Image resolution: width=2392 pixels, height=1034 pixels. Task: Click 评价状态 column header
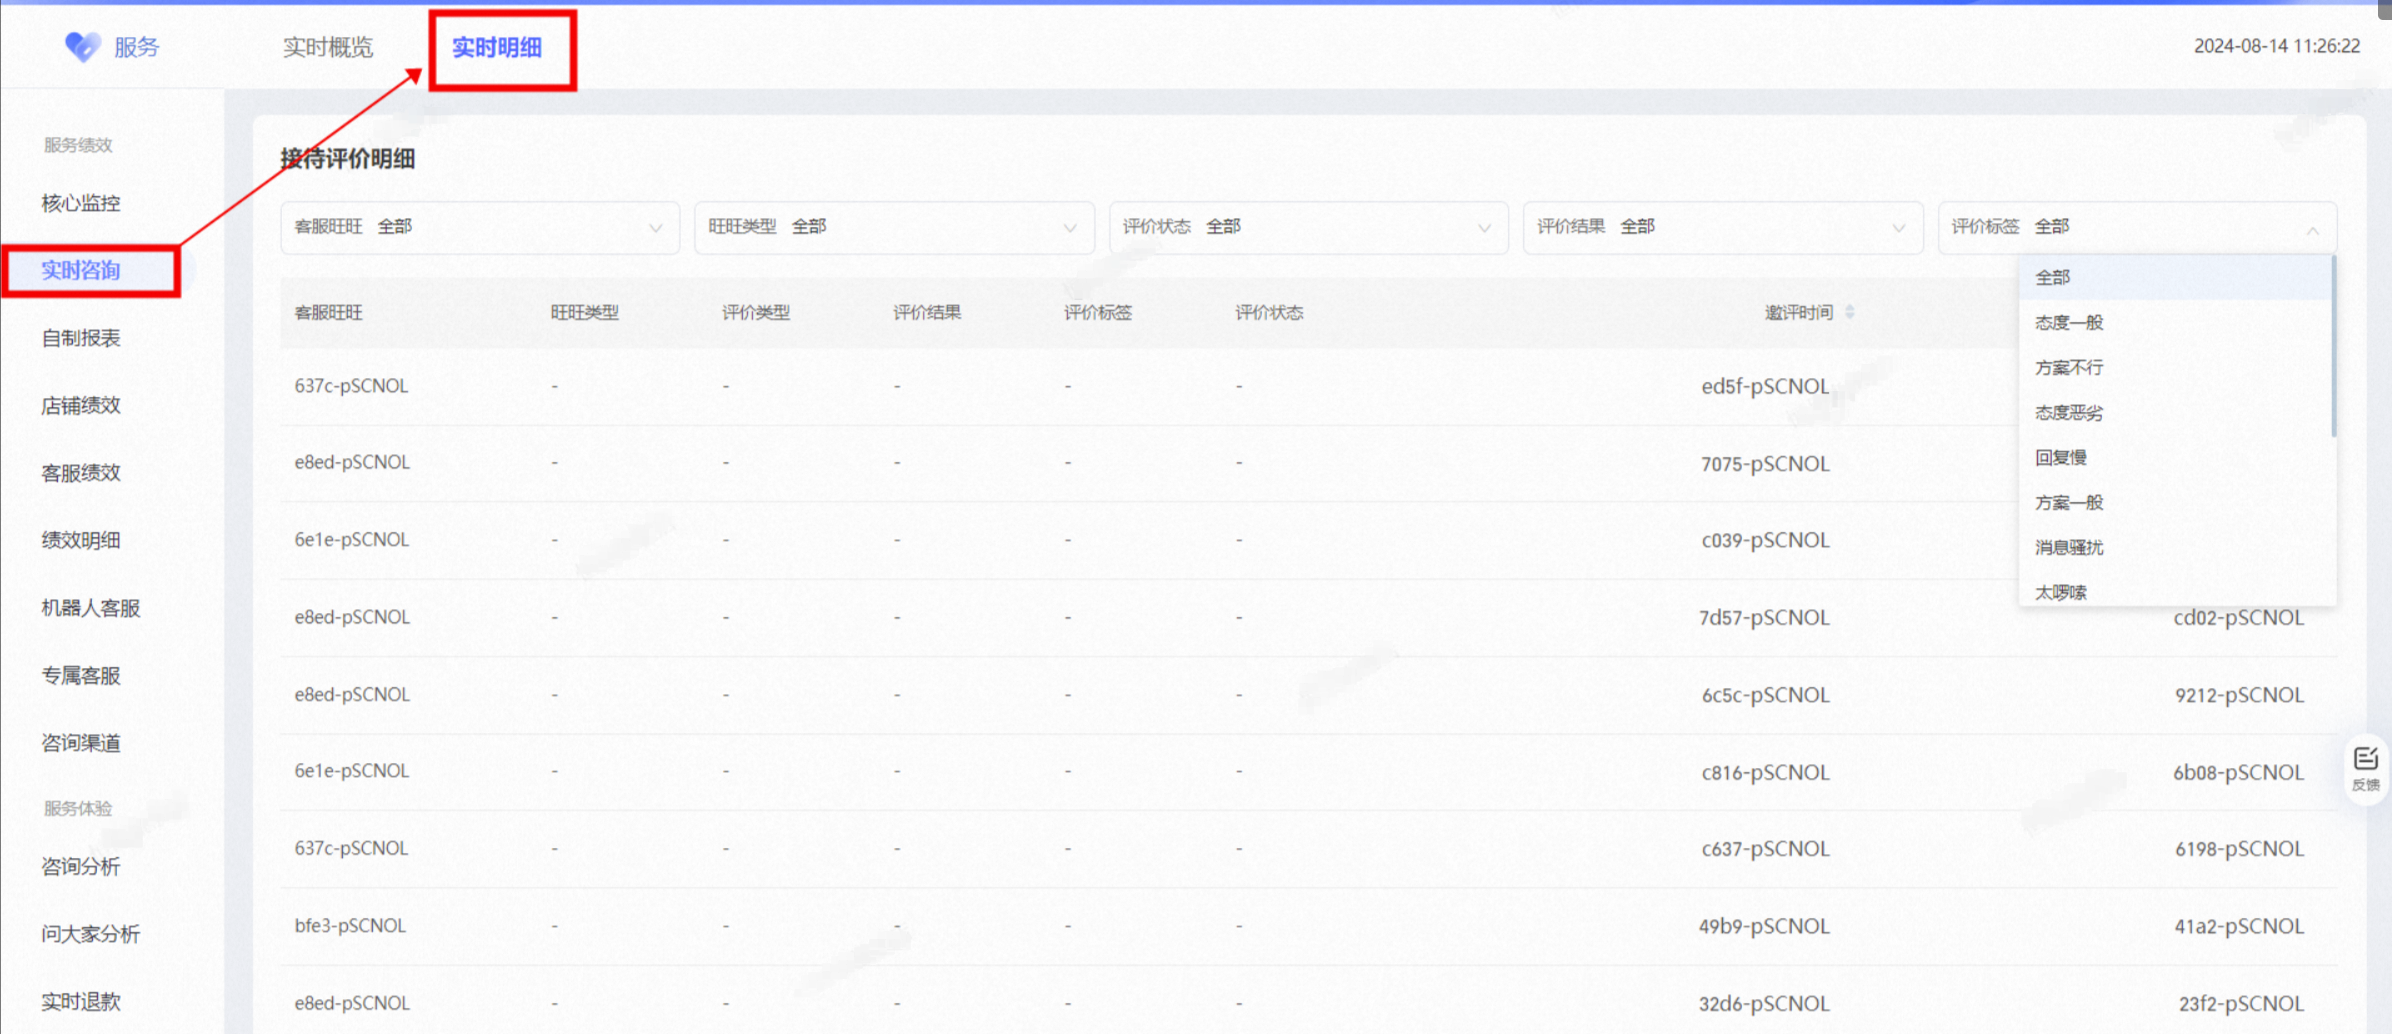[1269, 312]
